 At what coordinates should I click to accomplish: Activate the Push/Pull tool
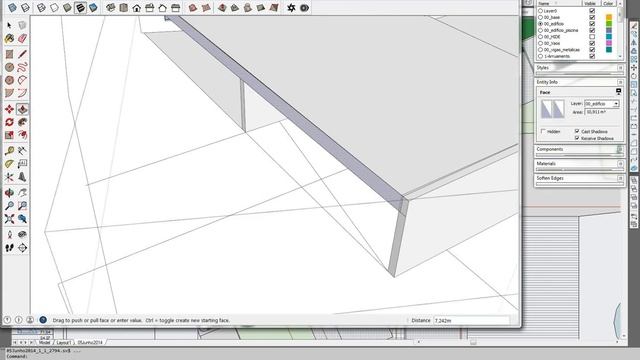coord(22,109)
